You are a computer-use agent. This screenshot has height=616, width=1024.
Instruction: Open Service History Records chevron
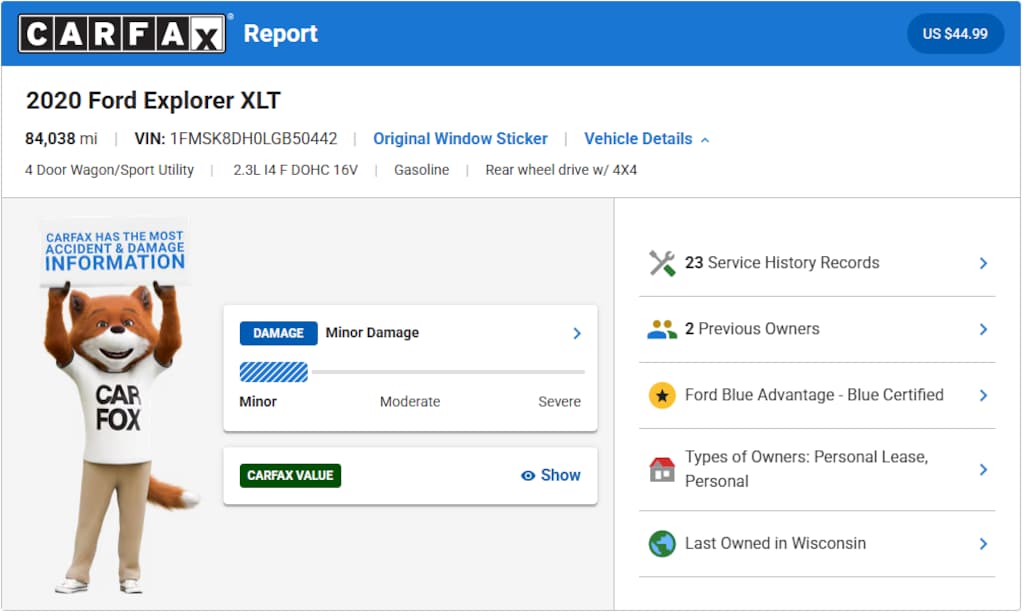coord(983,263)
